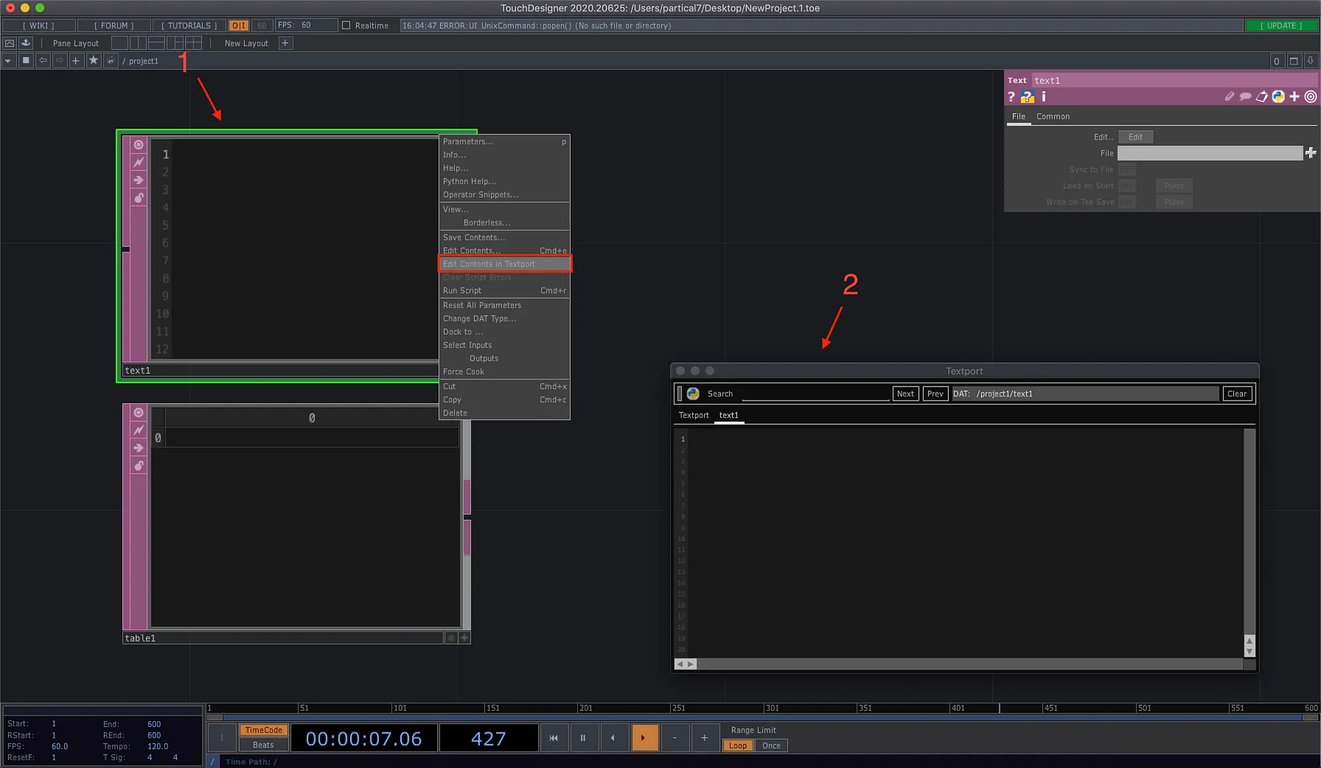Choose 'Run Script' in context menu
Screen dimensions: 1321x768
[x=504, y=291]
